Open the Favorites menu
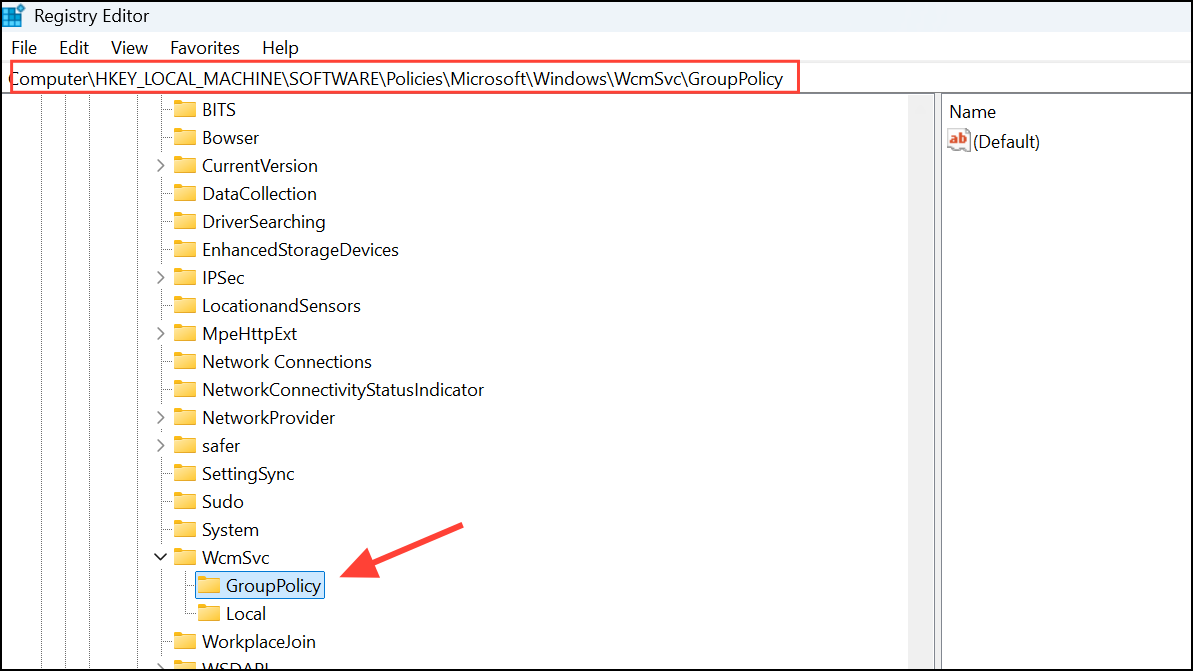Screen dimensions: 1193x671 tap(205, 48)
